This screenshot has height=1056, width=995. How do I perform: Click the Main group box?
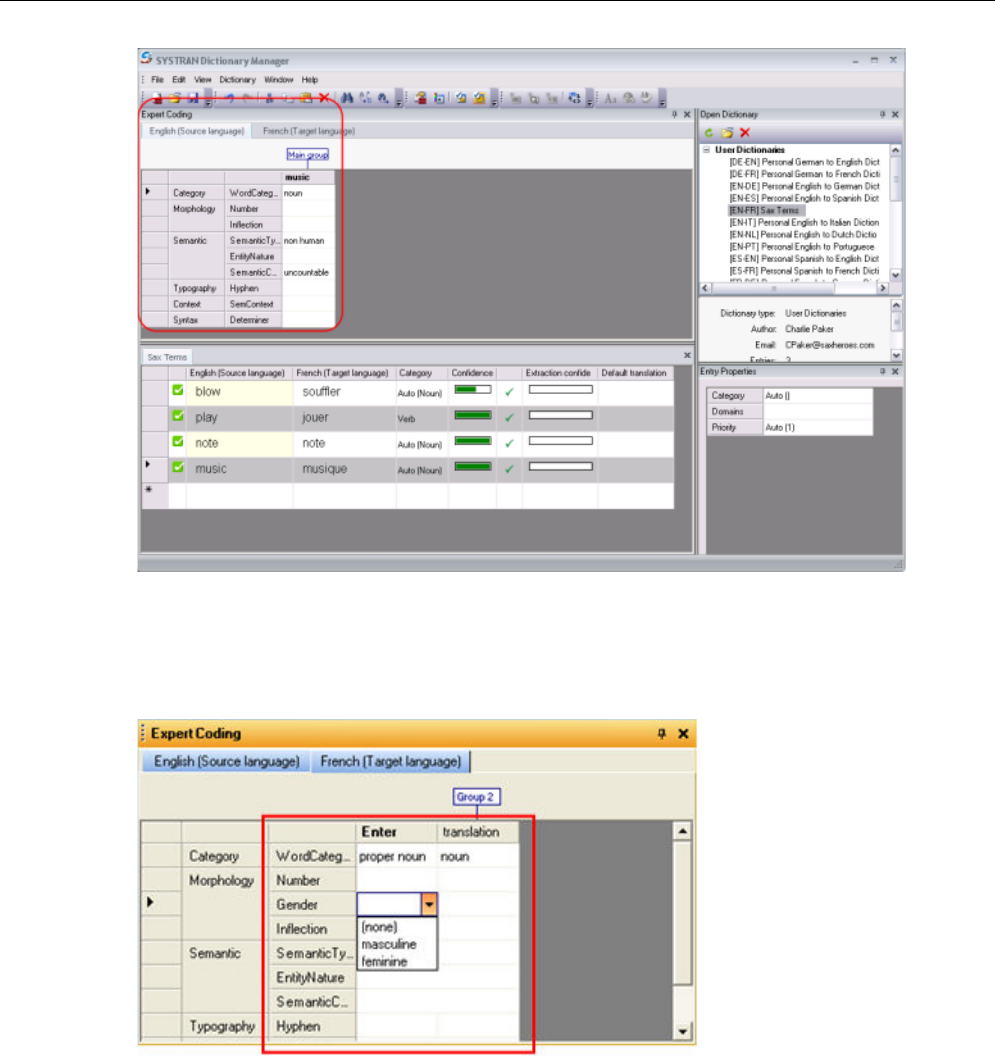point(308,155)
